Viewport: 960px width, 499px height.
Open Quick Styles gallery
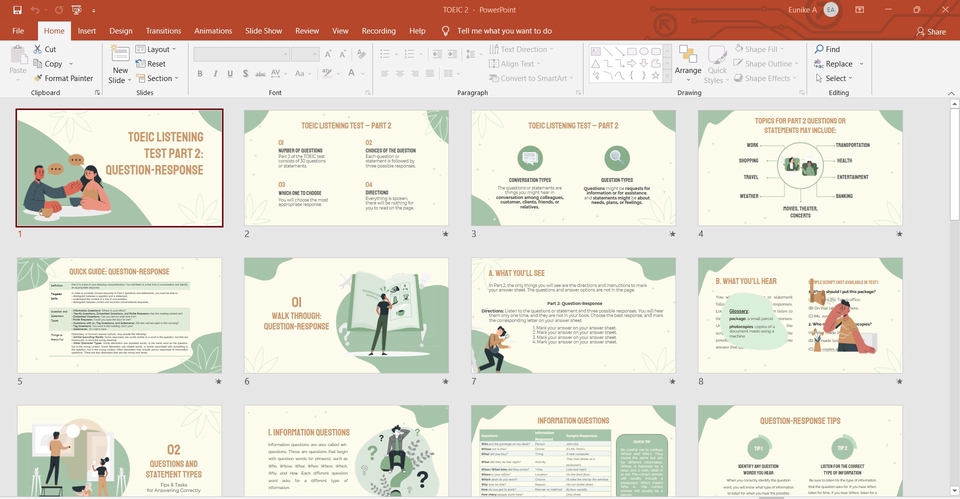pyautogui.click(x=716, y=64)
